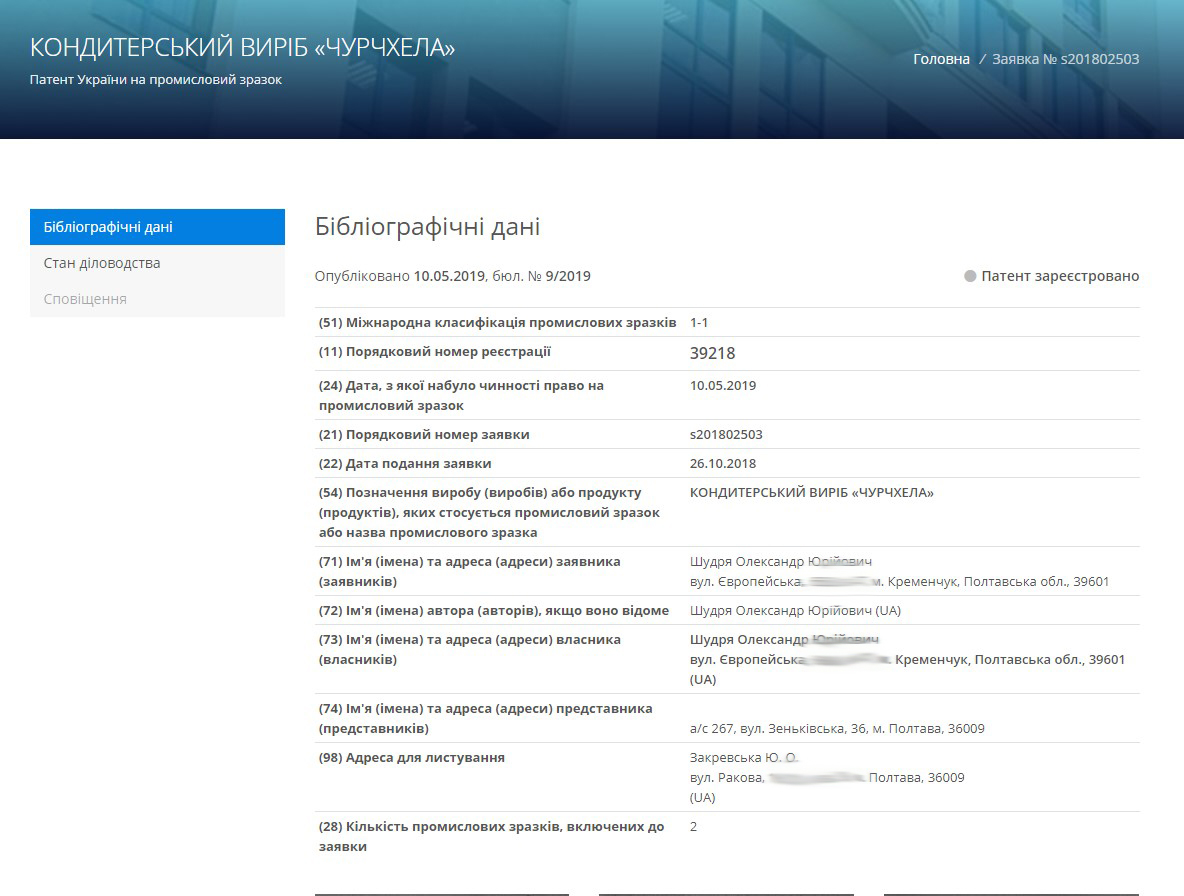Click product name value in row (54)

coord(811,493)
